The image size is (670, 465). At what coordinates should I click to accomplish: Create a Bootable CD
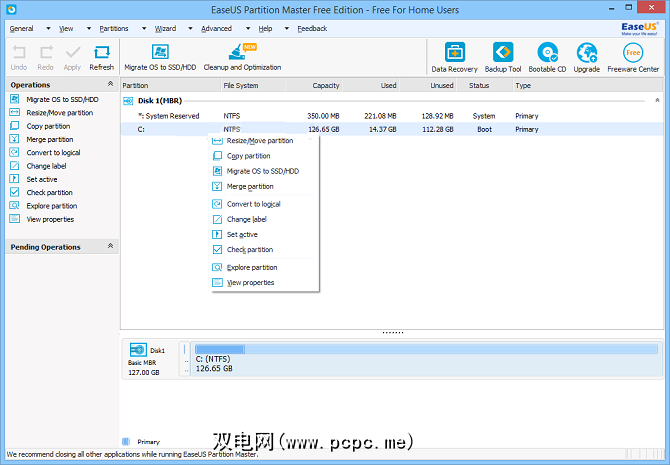pos(547,58)
